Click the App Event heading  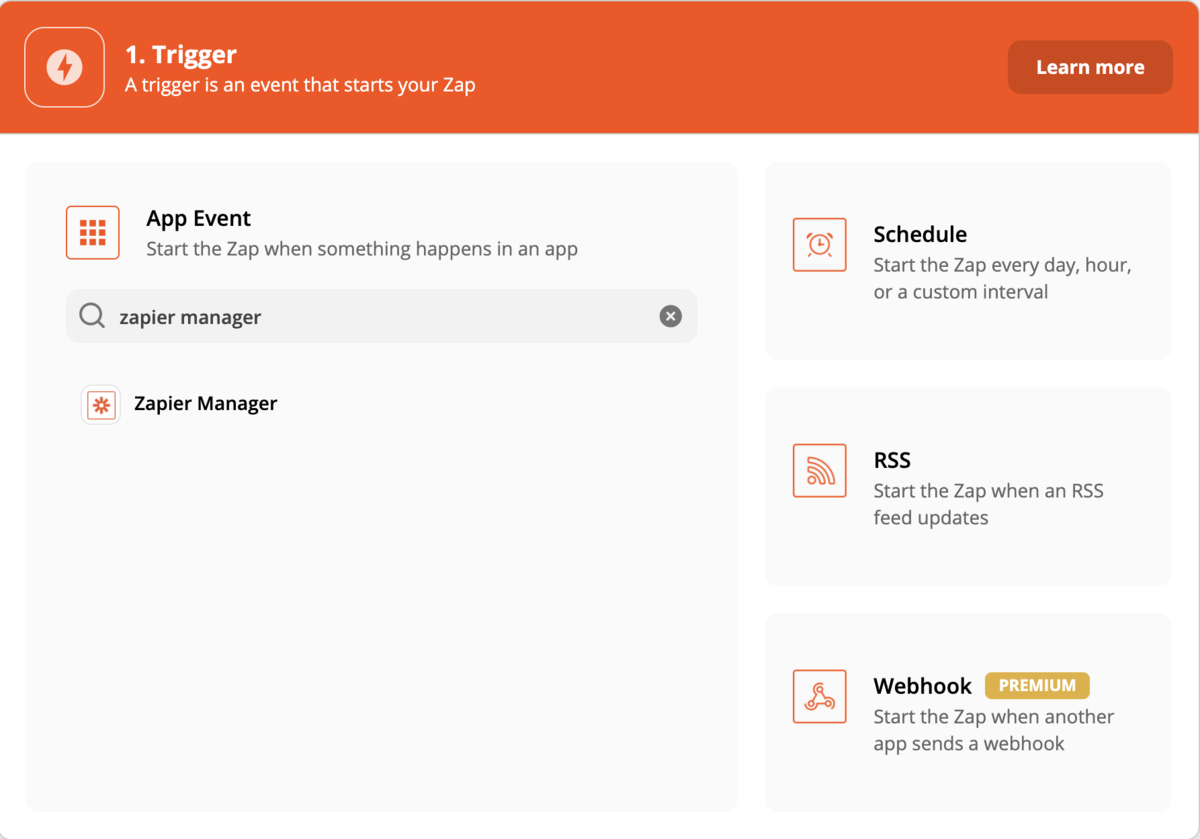point(199,218)
